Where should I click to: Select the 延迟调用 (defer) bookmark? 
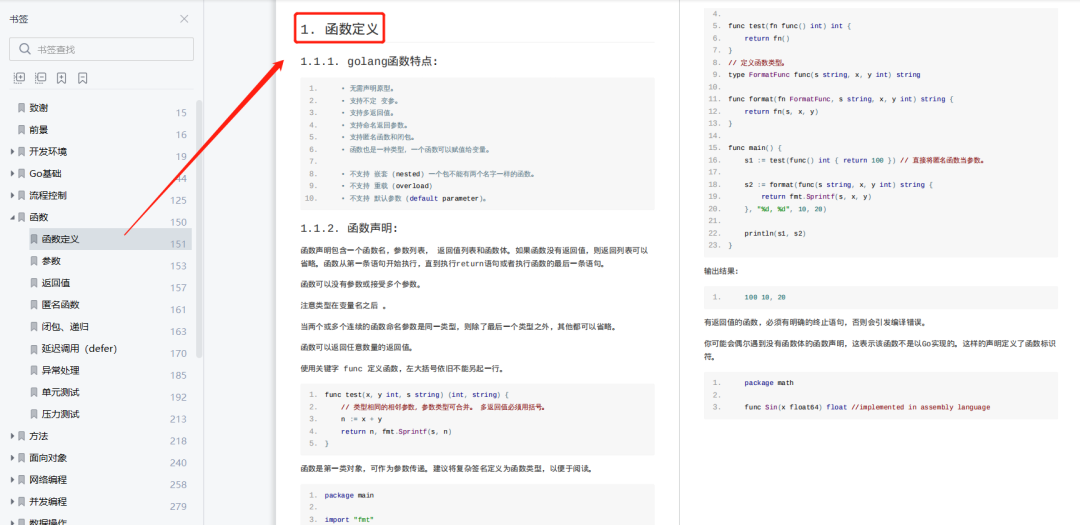point(80,349)
